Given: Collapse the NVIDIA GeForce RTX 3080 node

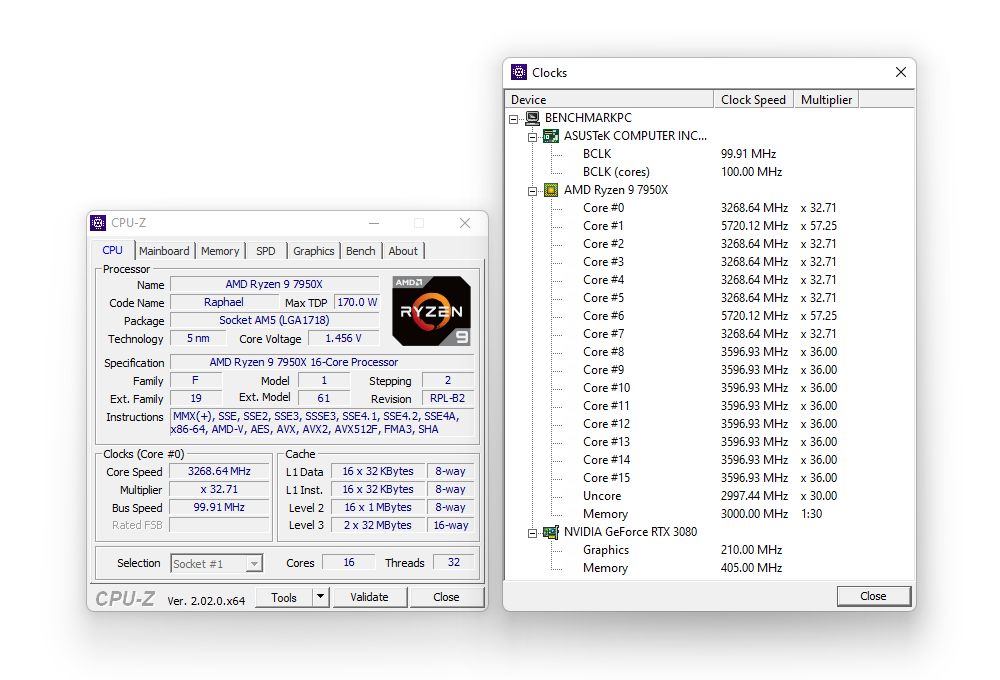Looking at the screenshot, I should 533,533.
